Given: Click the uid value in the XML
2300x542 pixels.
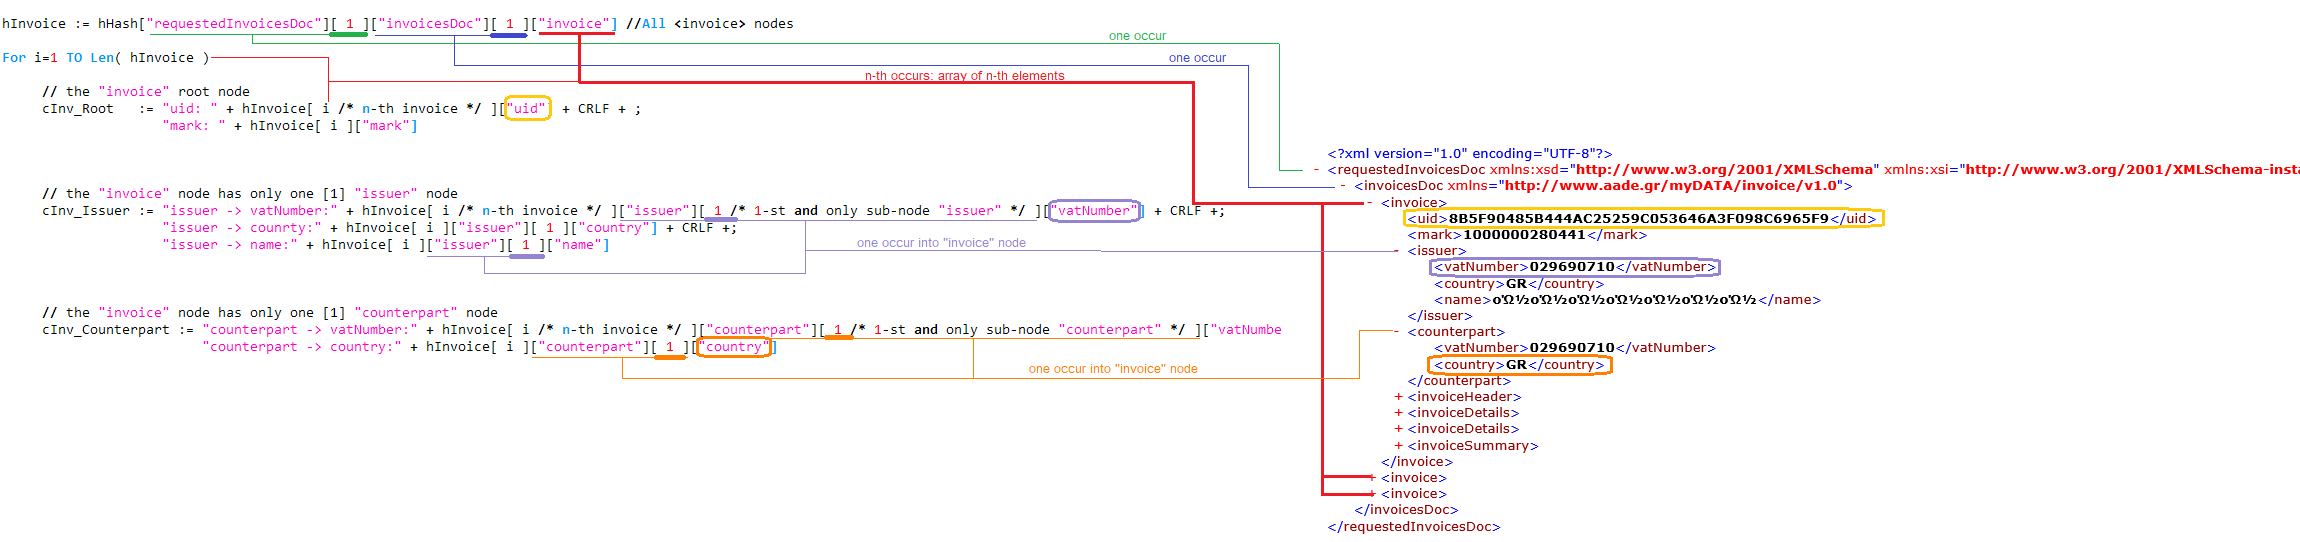Looking at the screenshot, I should click(x=1638, y=219).
